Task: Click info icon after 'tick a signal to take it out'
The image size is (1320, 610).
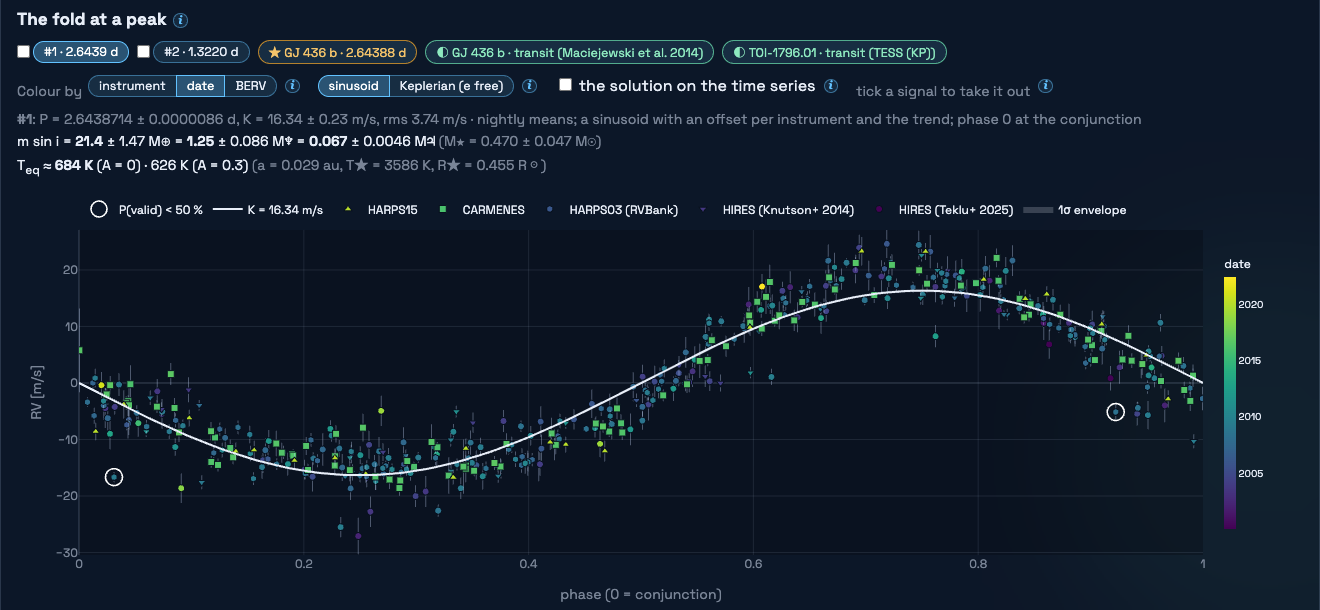Action: pos(1045,86)
